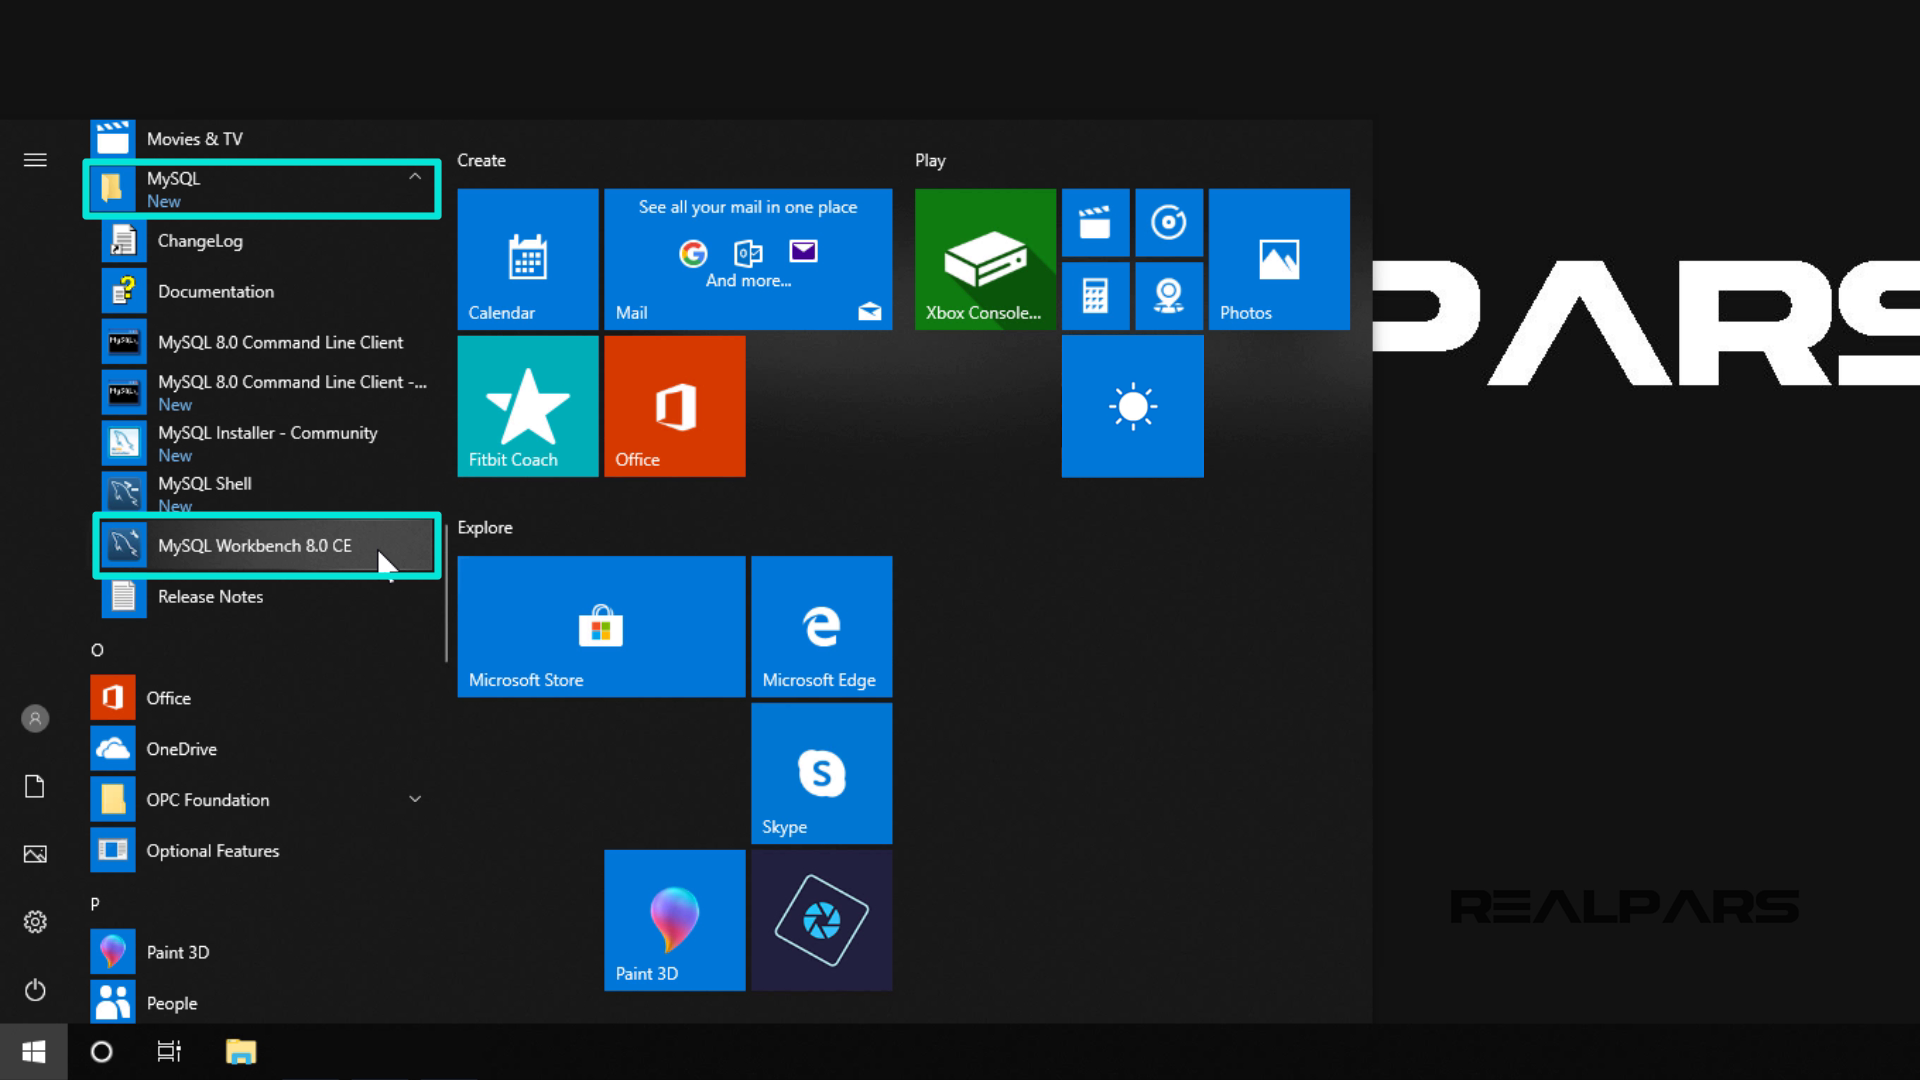1920x1080 pixels.
Task: Collapse the MySQL folder
Action: (x=414, y=178)
